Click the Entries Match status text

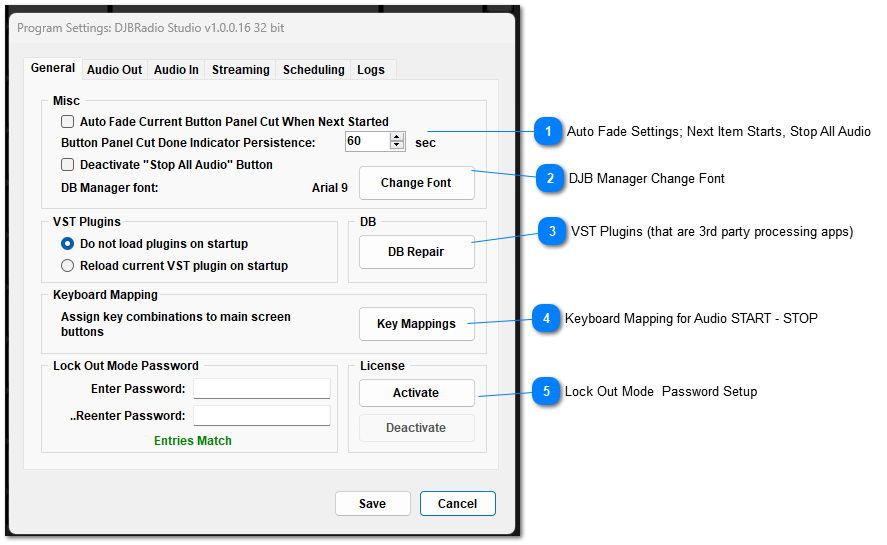point(193,441)
